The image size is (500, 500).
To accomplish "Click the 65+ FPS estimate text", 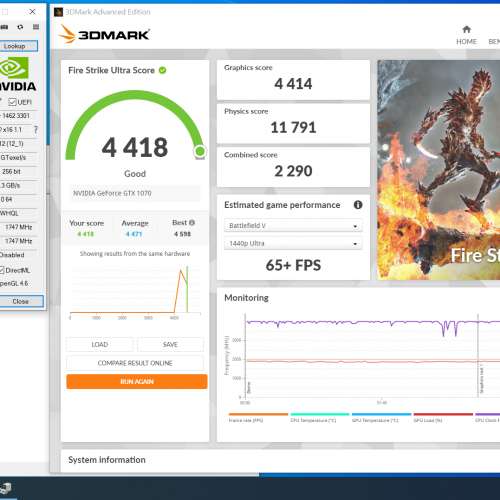I will pos(293,265).
